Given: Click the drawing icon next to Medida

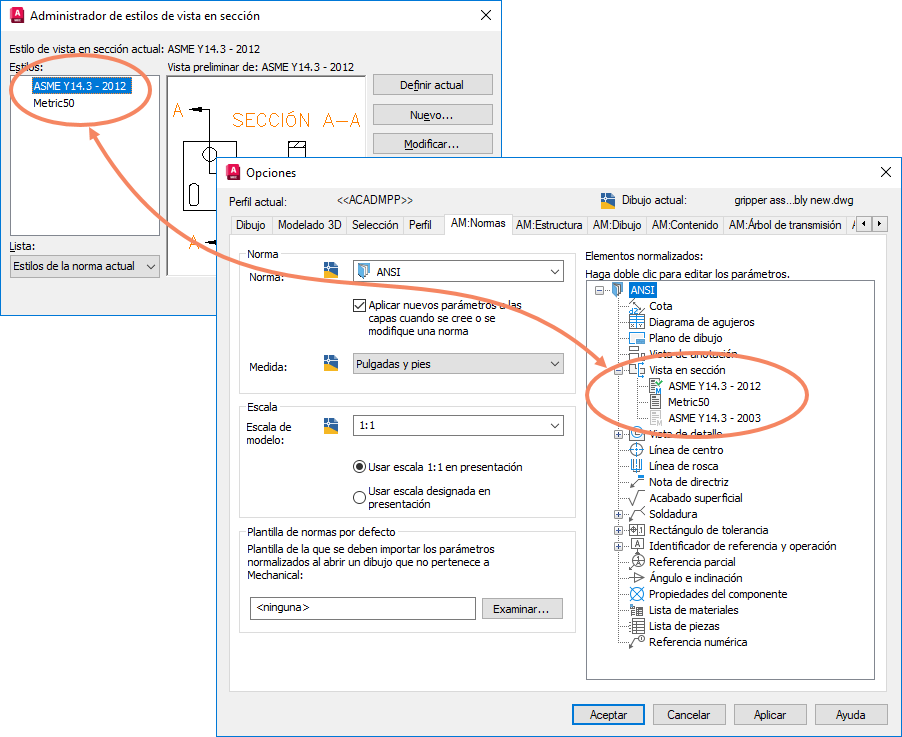Looking at the screenshot, I should pos(331,362).
